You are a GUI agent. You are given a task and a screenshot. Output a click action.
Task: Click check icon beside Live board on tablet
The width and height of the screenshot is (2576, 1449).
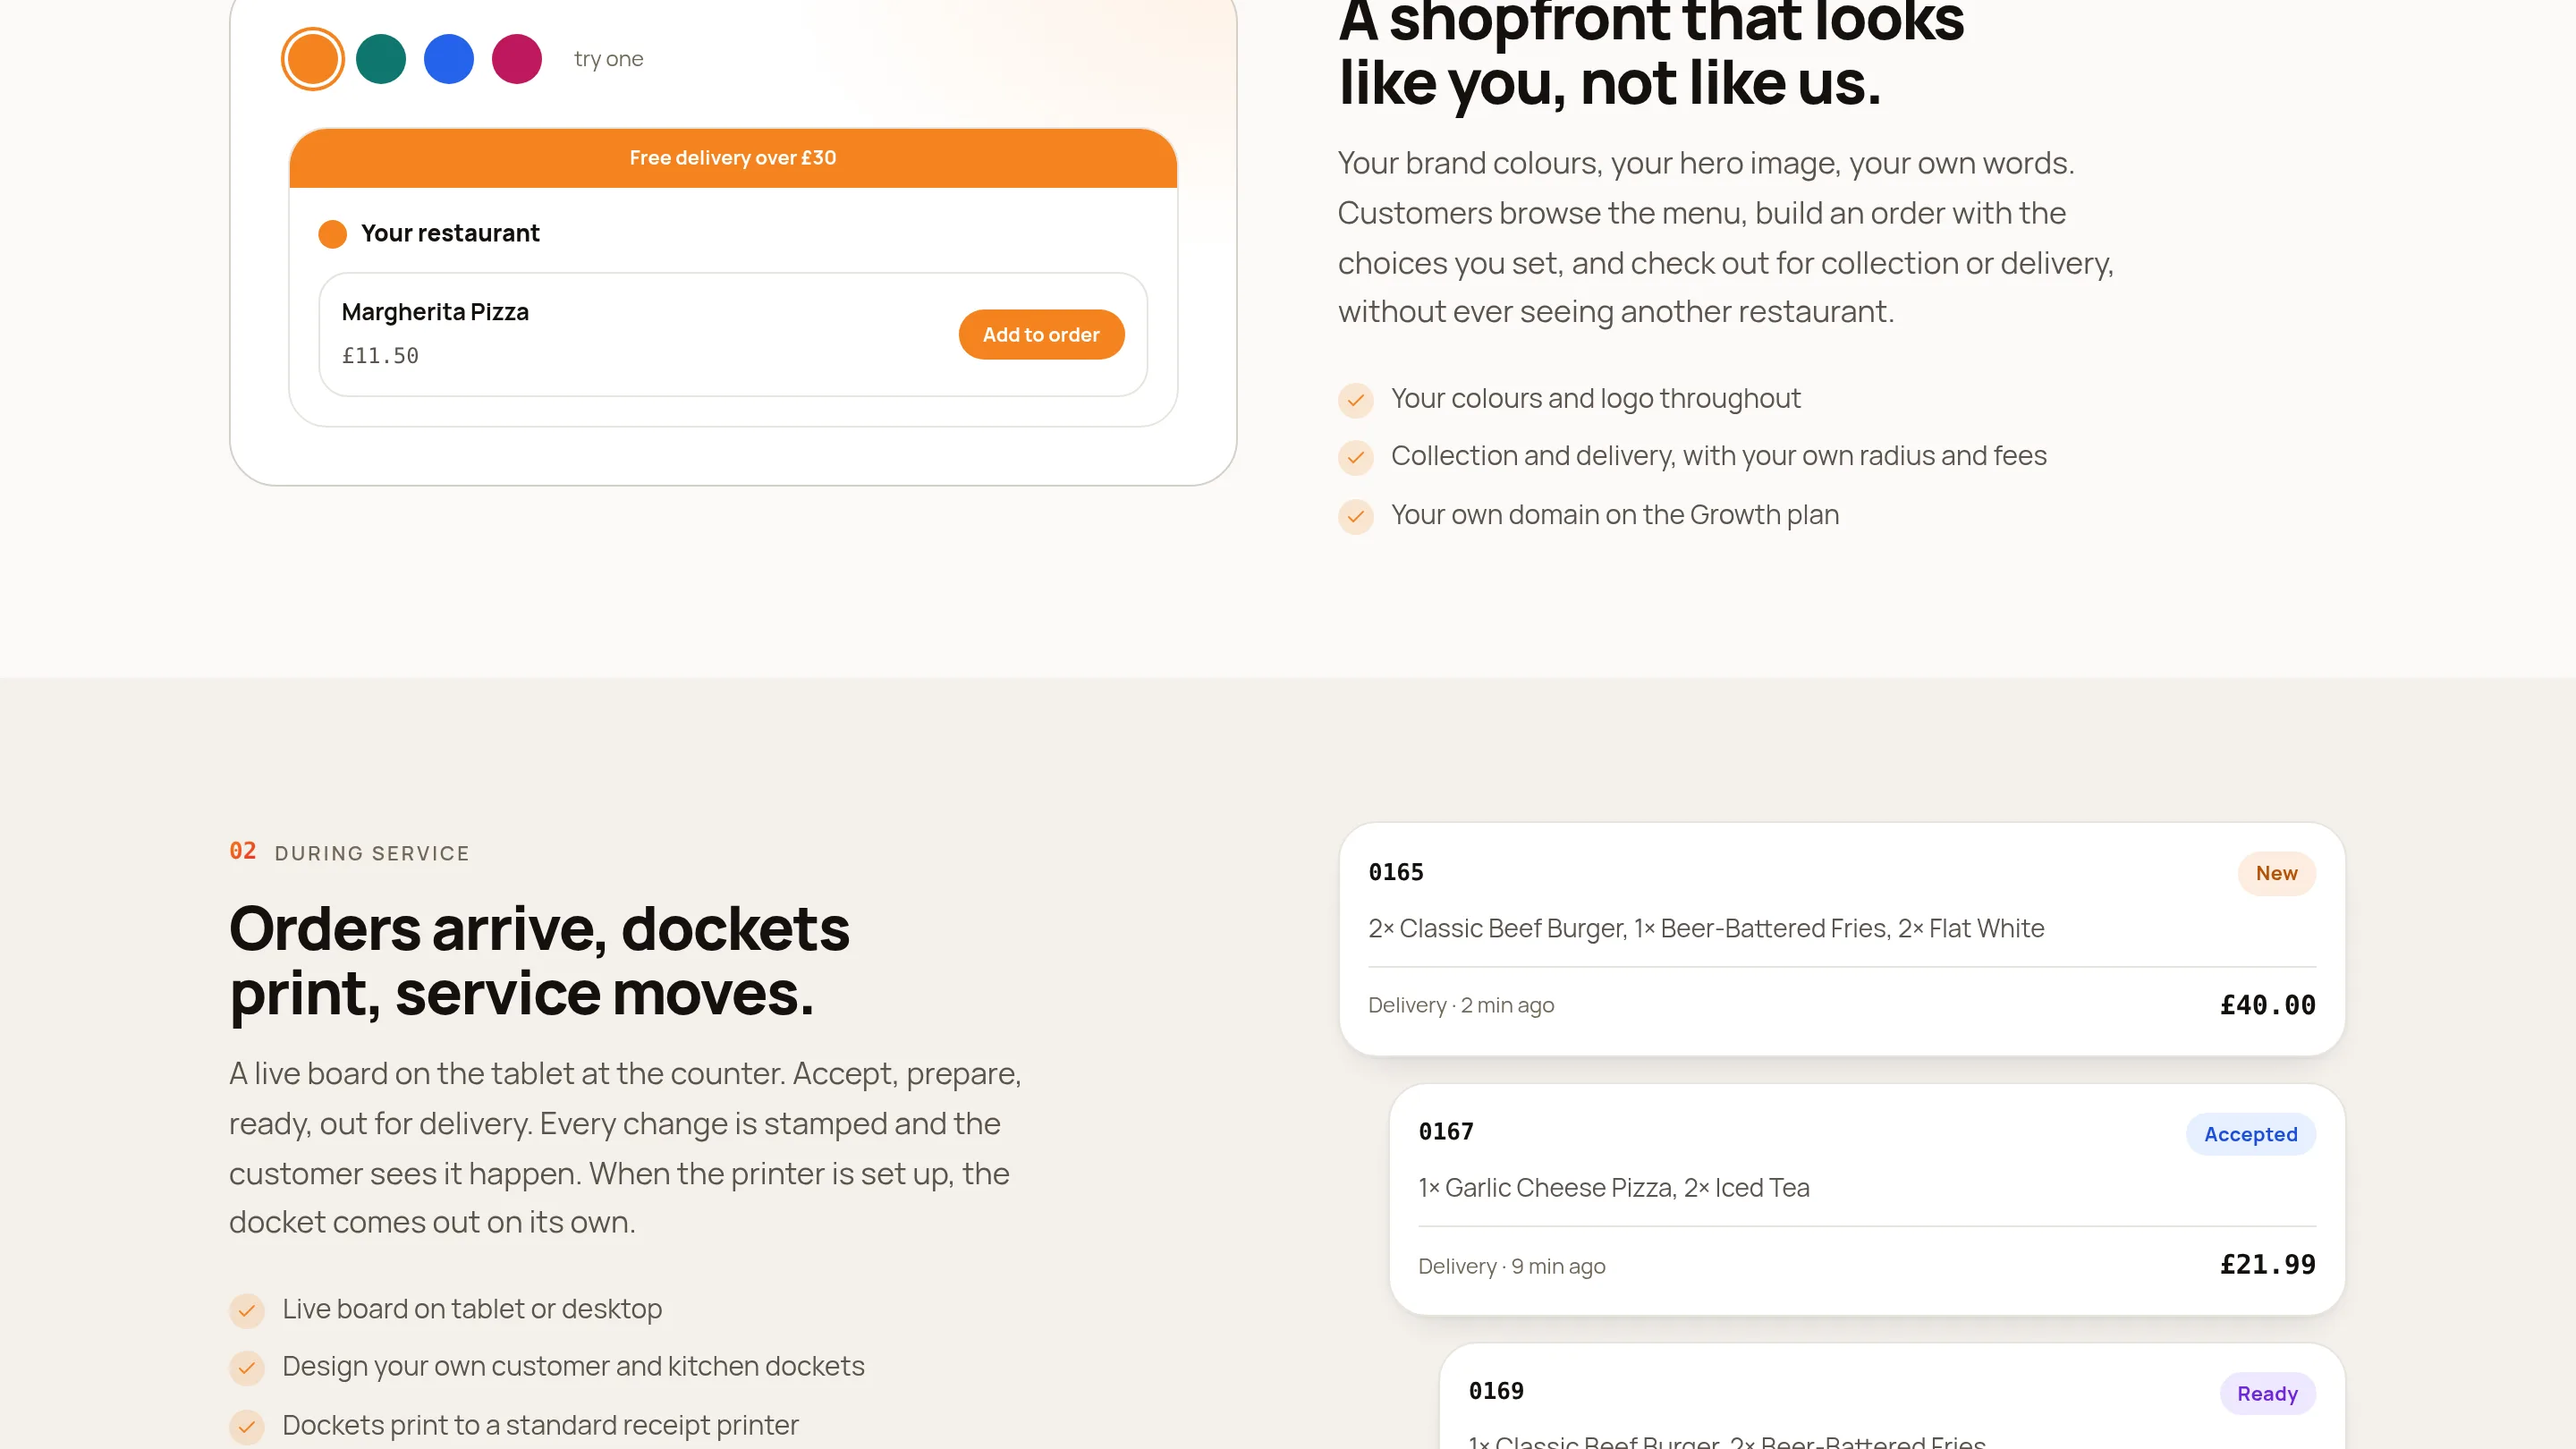pos(247,1310)
